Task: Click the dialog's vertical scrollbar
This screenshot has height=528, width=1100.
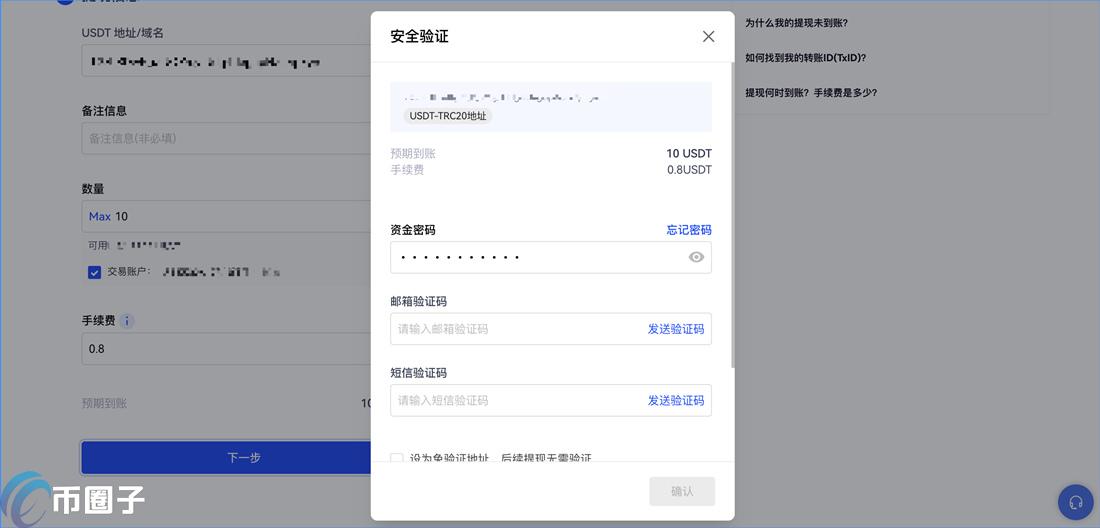Action: tap(732, 214)
